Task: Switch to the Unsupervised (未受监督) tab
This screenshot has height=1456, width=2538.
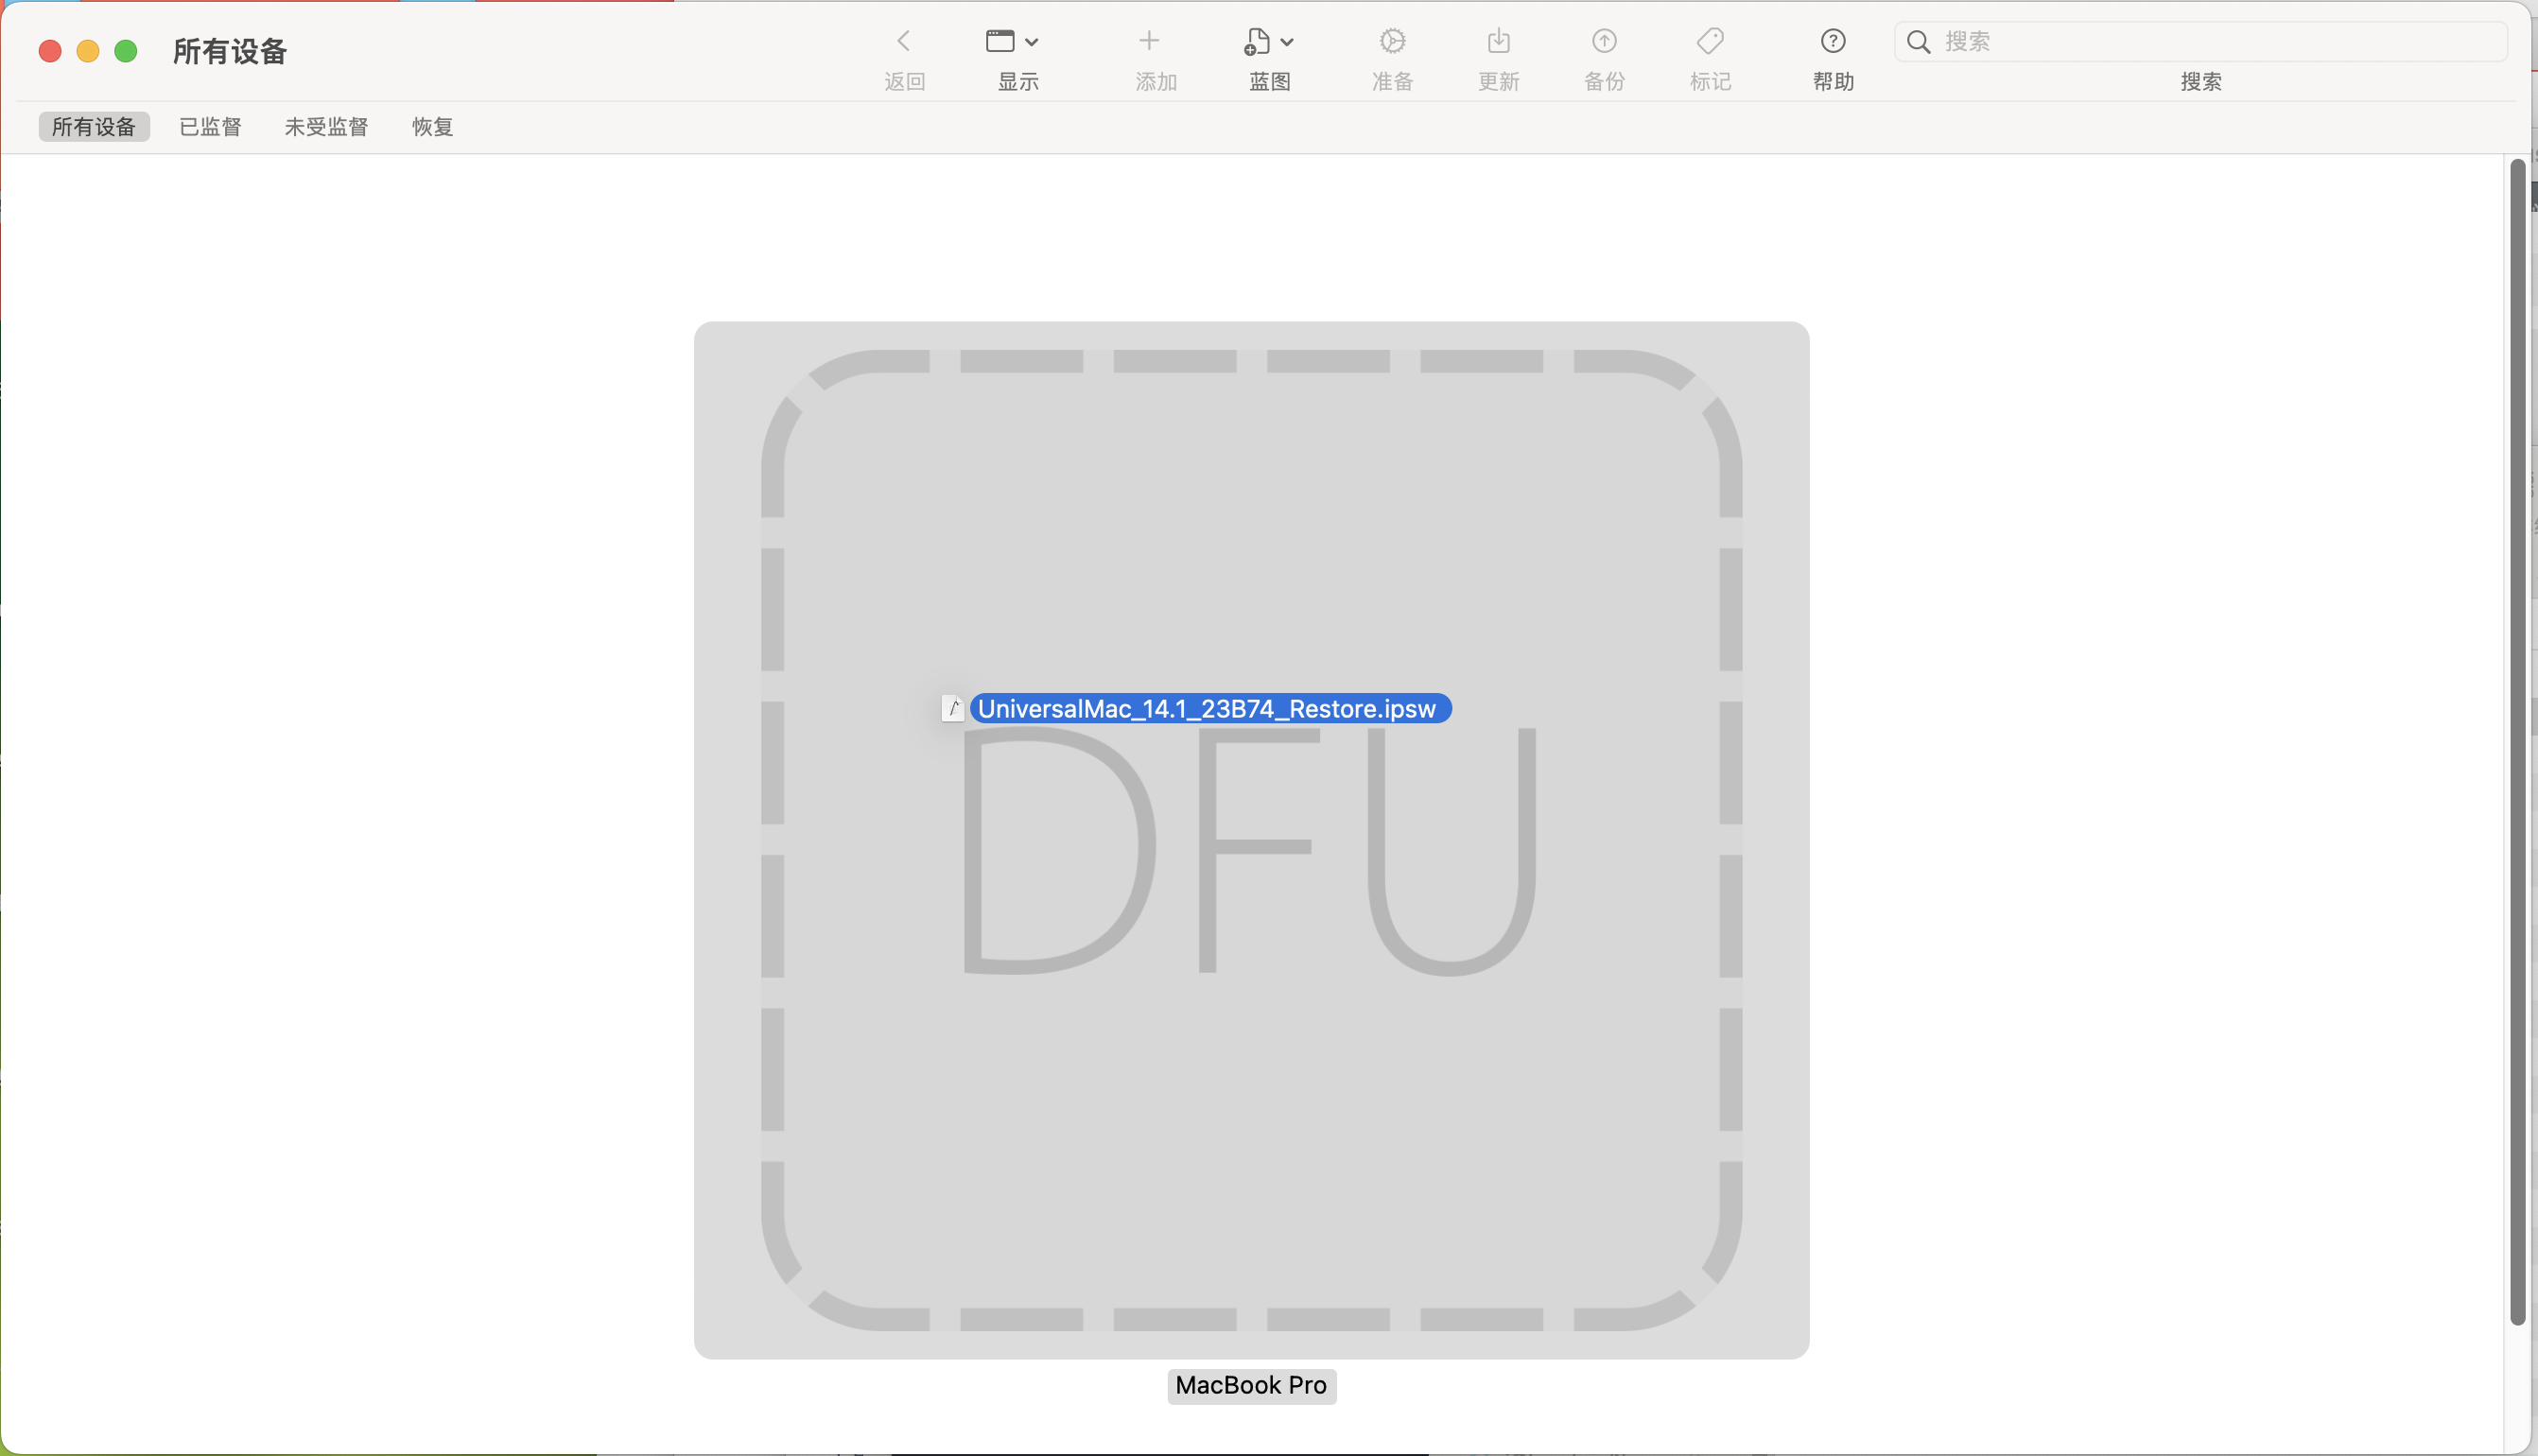Action: [x=326, y=127]
